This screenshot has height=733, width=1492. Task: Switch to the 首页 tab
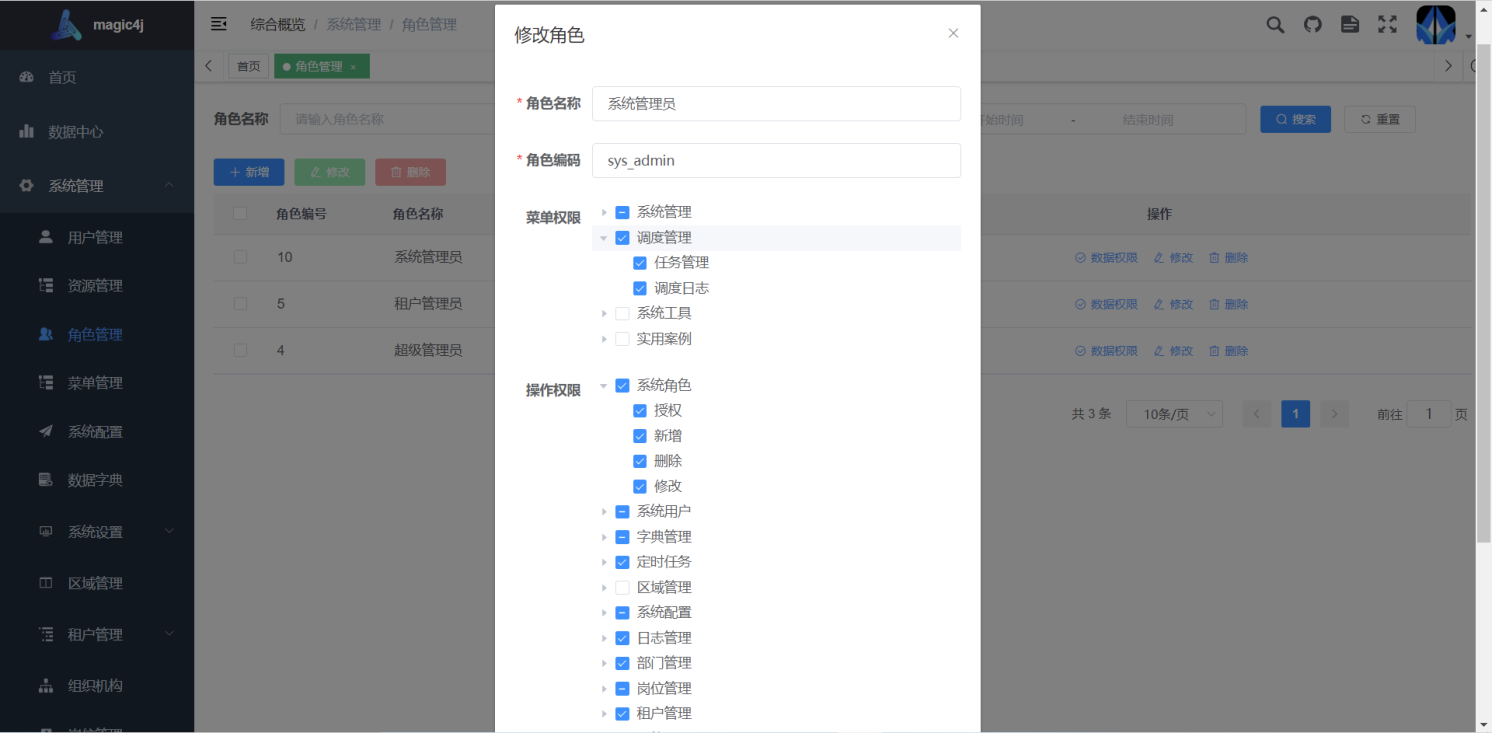pos(248,65)
